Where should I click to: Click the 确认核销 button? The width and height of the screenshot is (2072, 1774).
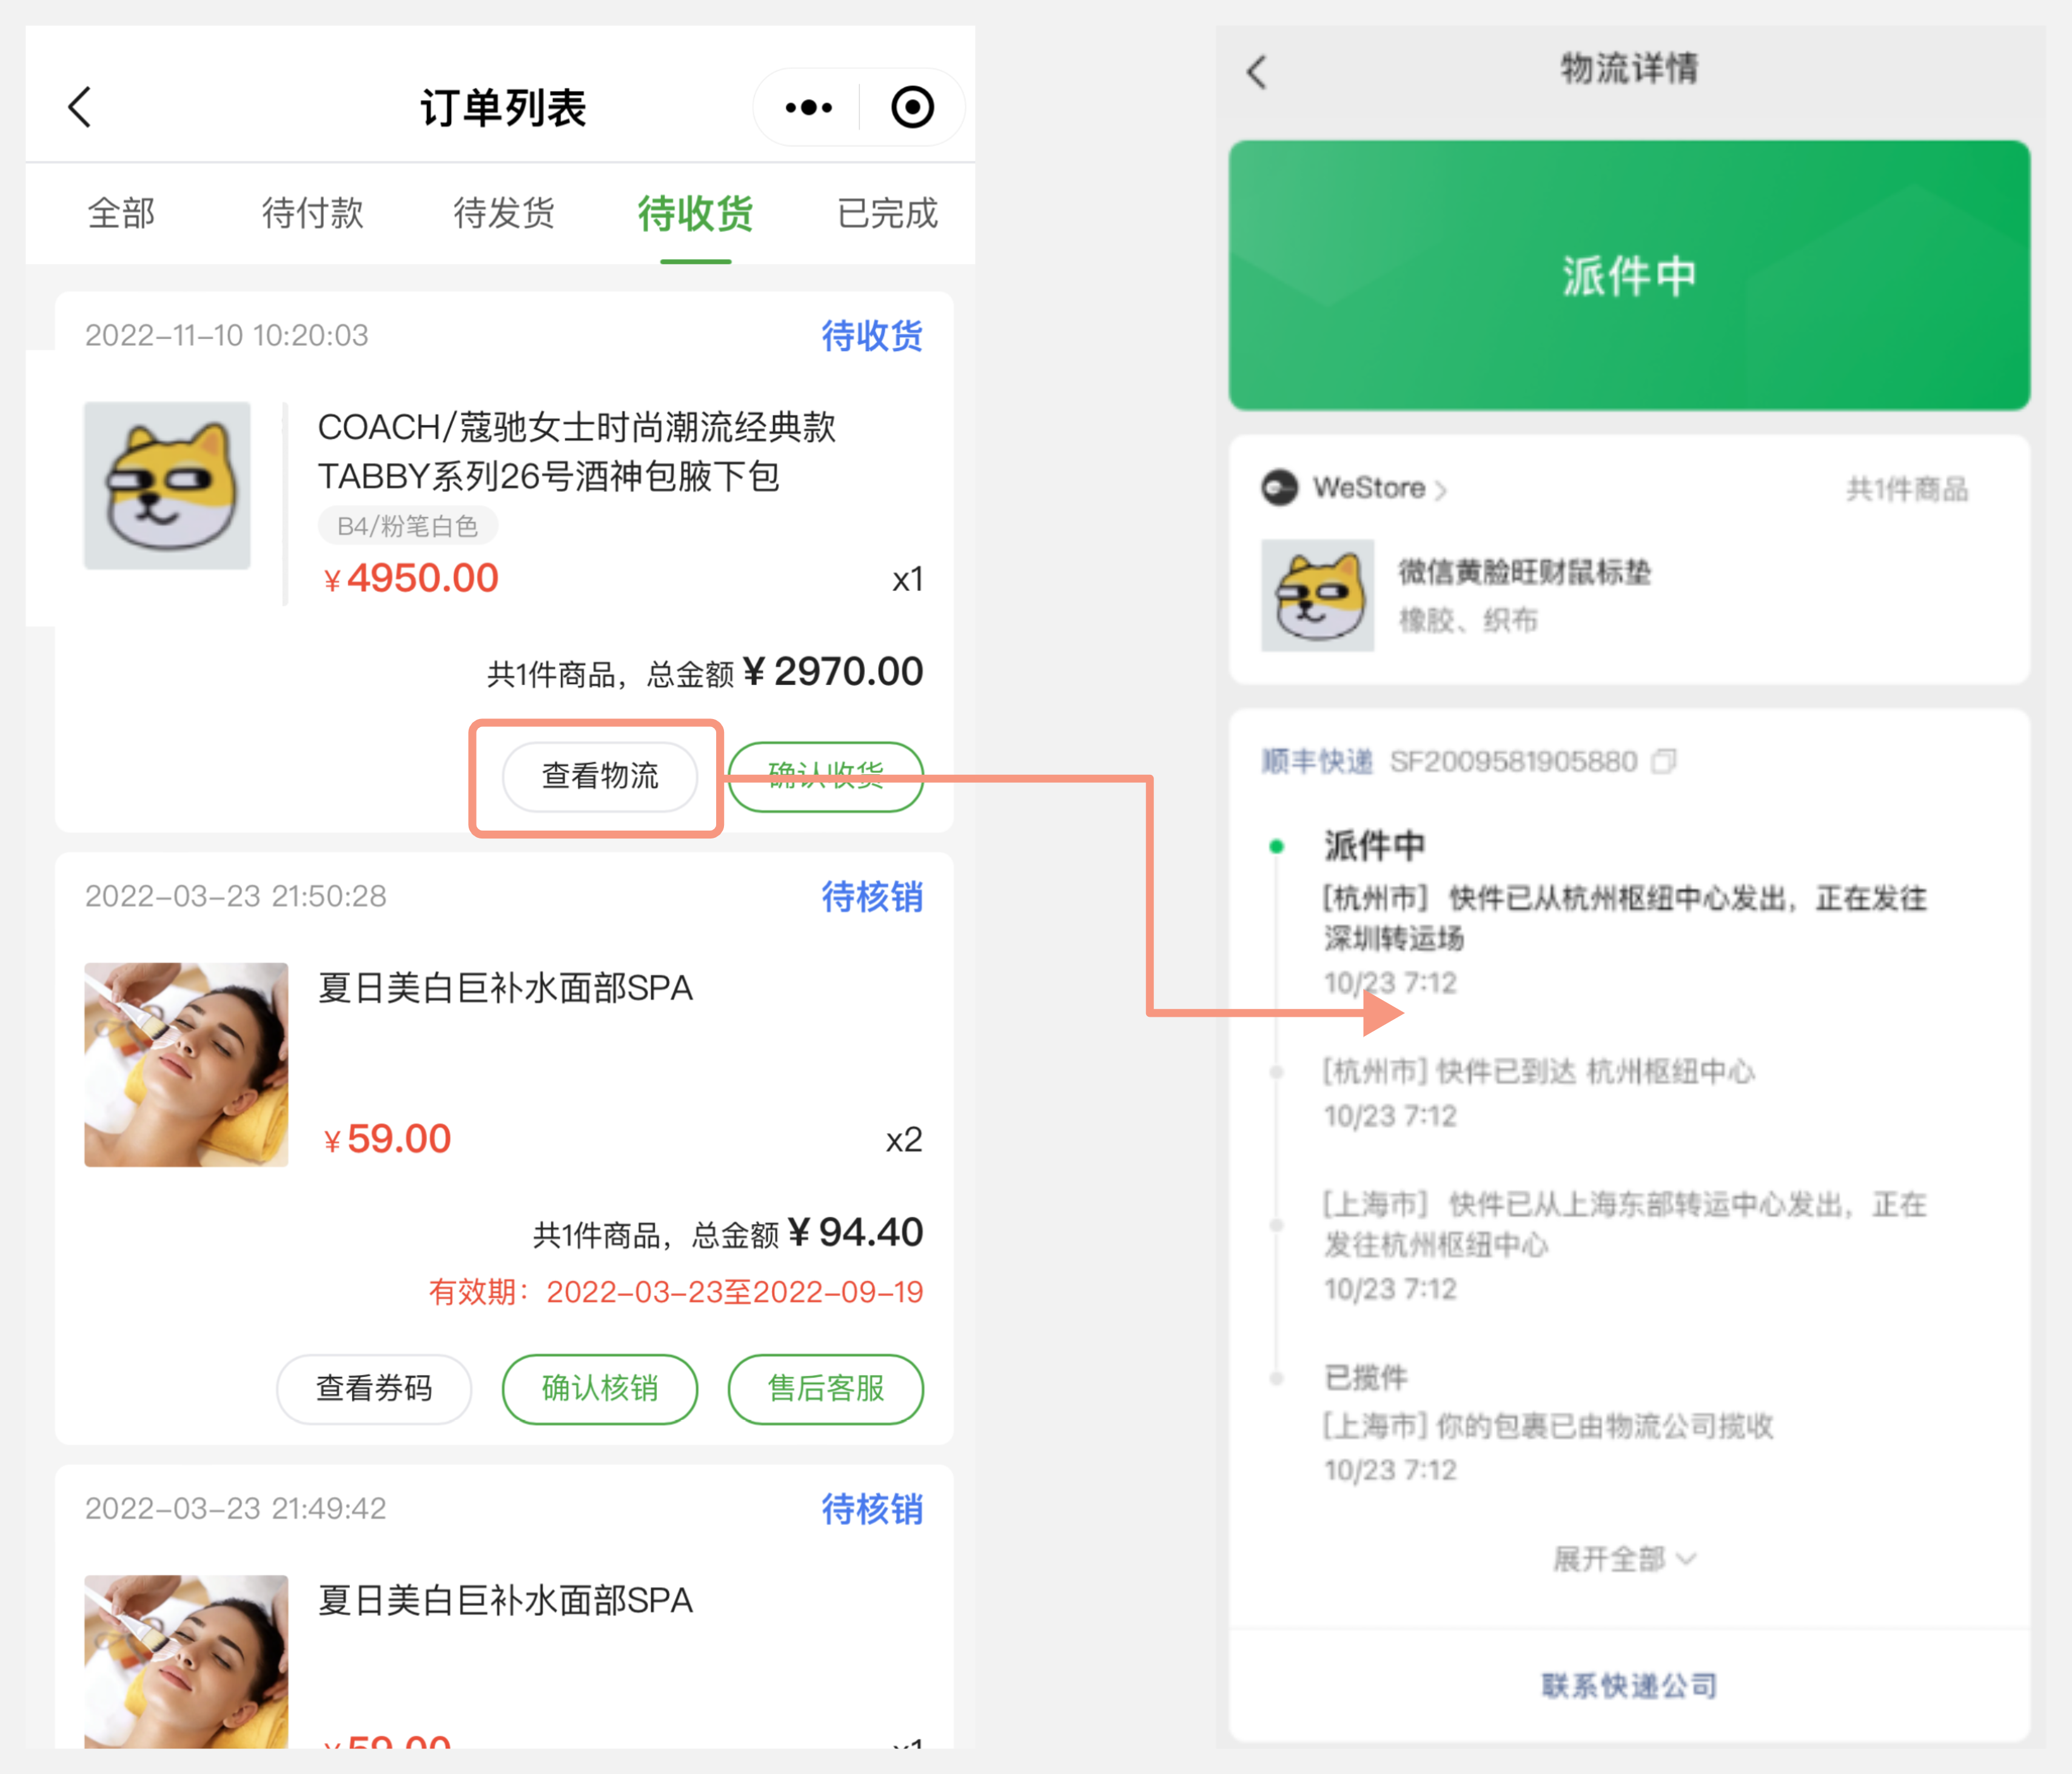599,1388
